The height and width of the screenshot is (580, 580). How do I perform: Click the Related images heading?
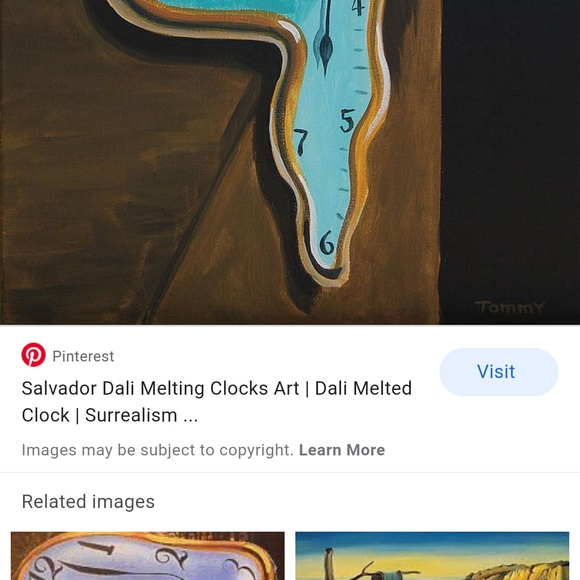pyautogui.click(x=88, y=502)
